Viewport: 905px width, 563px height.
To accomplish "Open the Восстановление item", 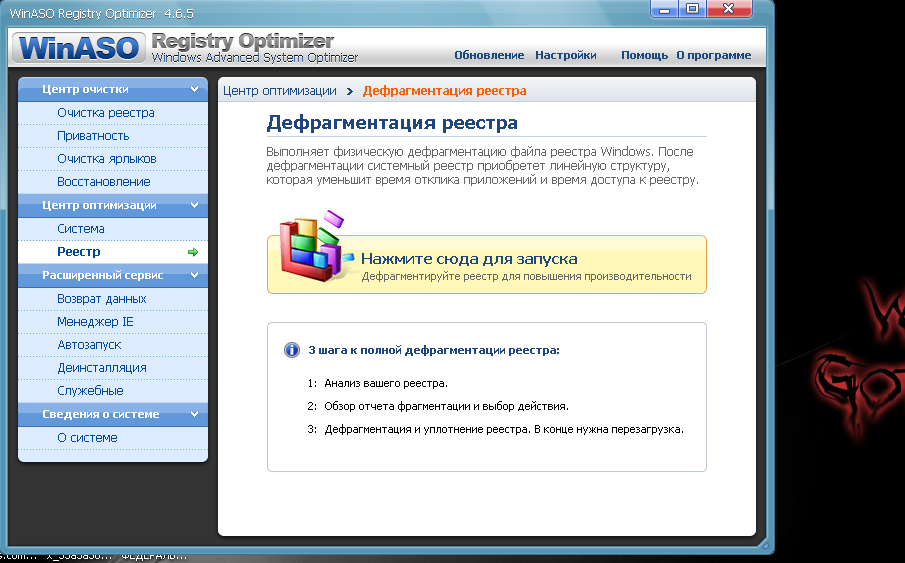I will tap(113, 182).
